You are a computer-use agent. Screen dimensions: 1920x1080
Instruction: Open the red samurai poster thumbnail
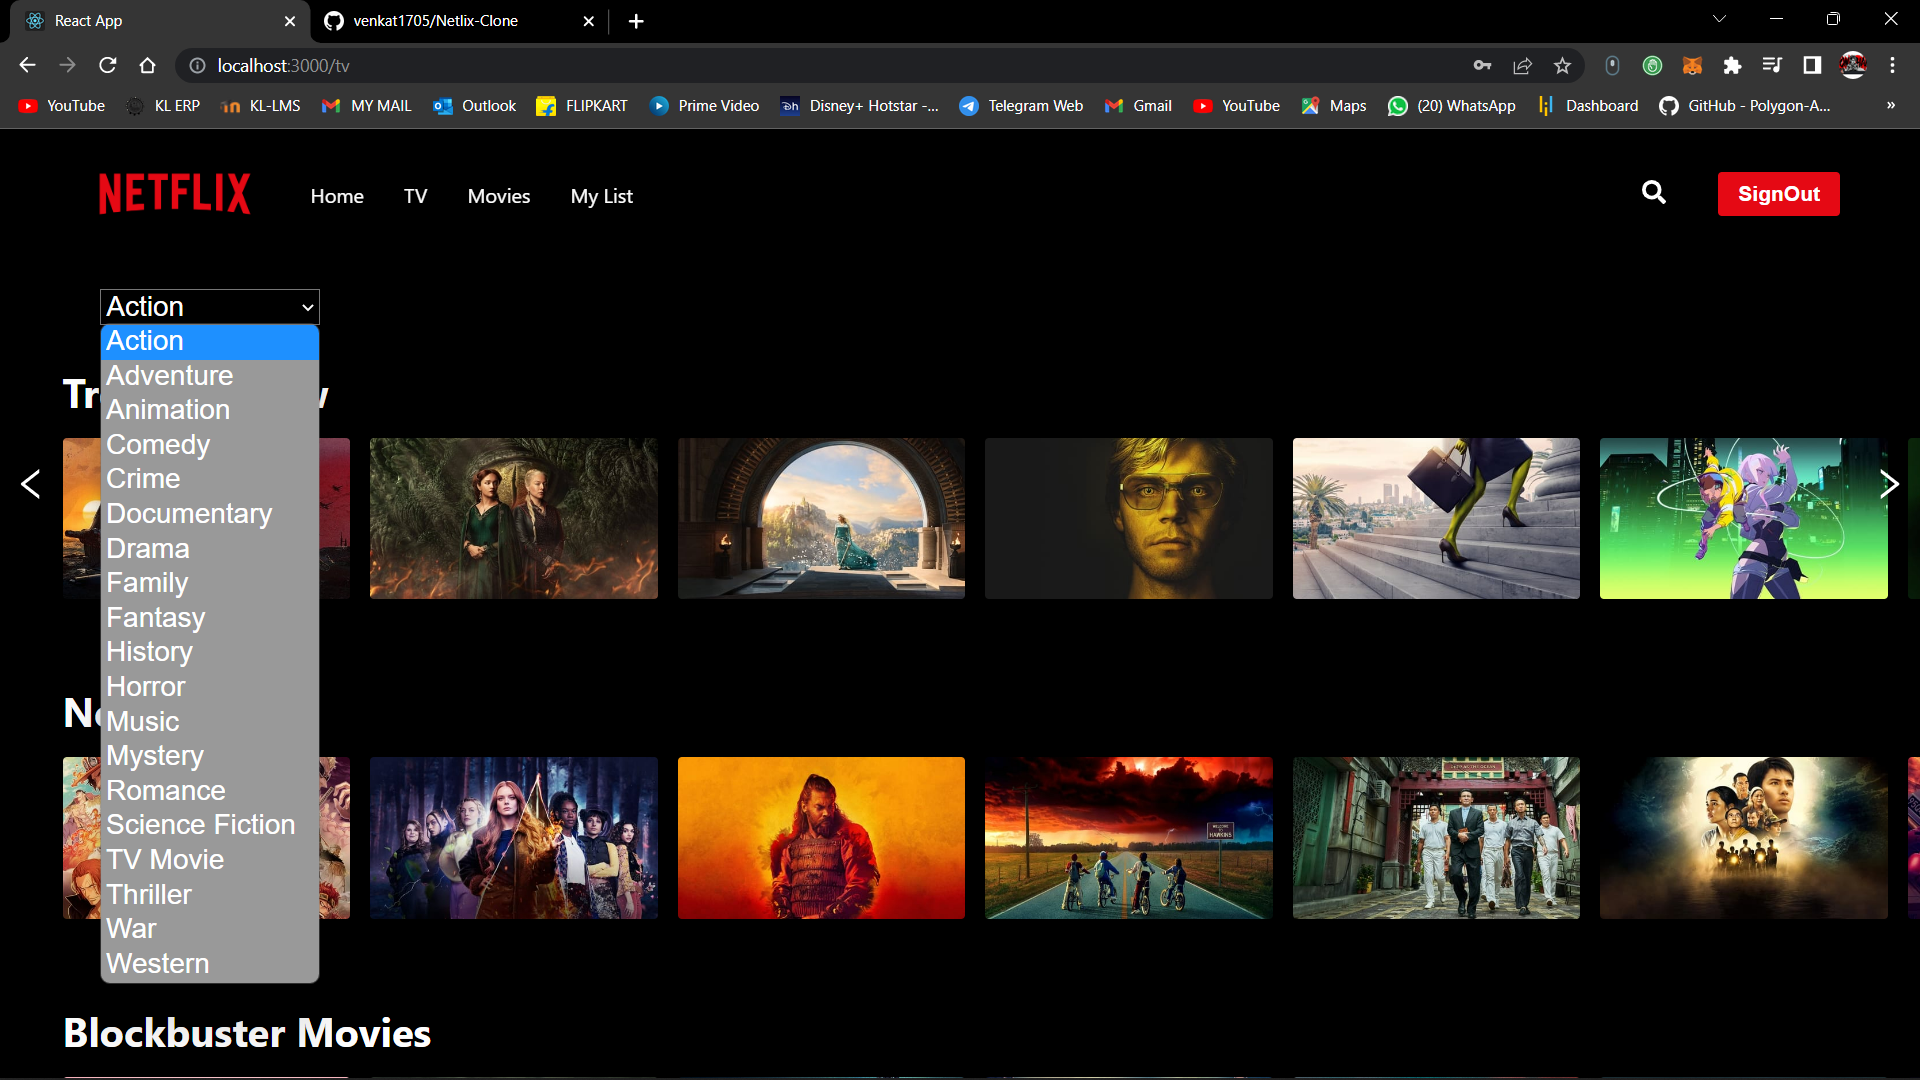[821, 838]
